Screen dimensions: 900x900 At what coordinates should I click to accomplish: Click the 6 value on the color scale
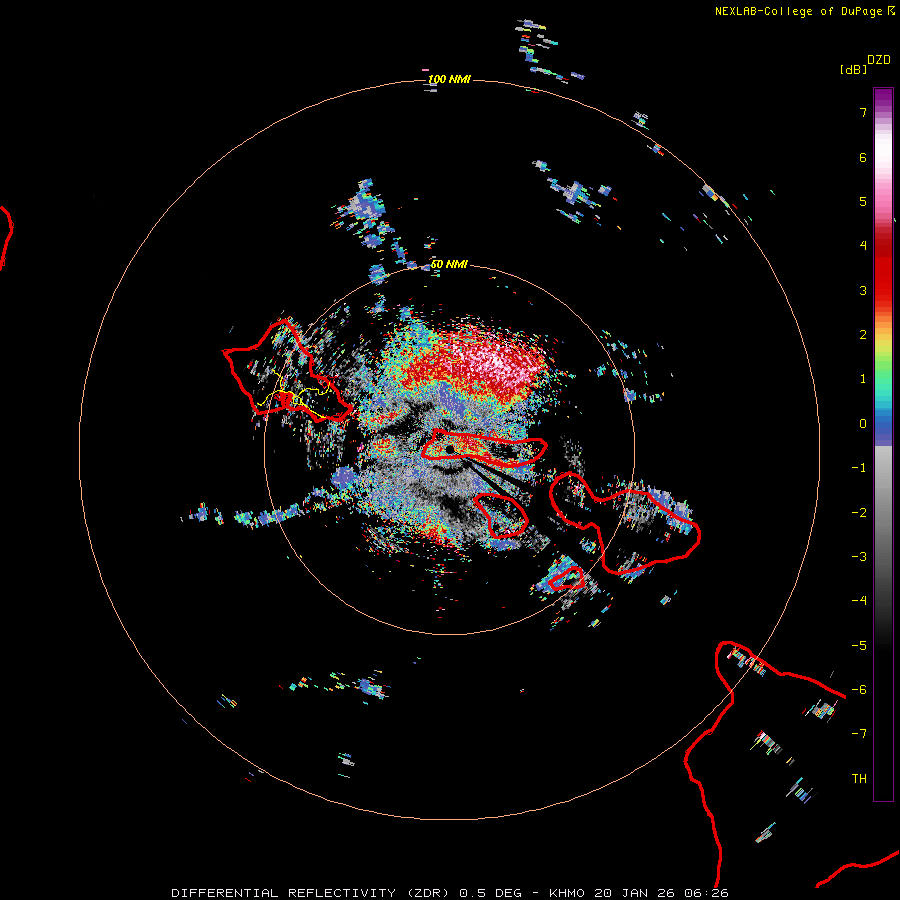click(863, 157)
